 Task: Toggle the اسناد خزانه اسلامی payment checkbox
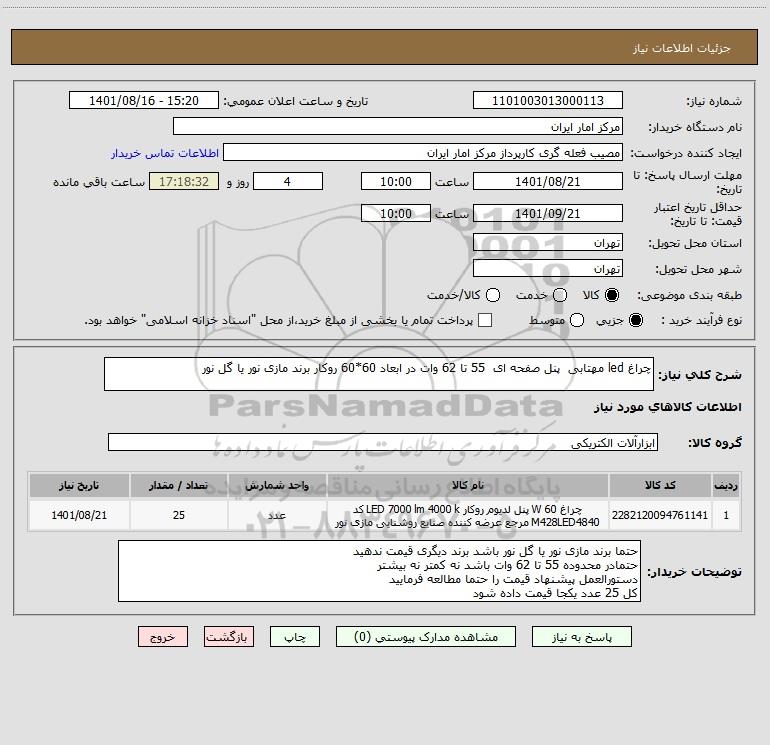tap(485, 320)
